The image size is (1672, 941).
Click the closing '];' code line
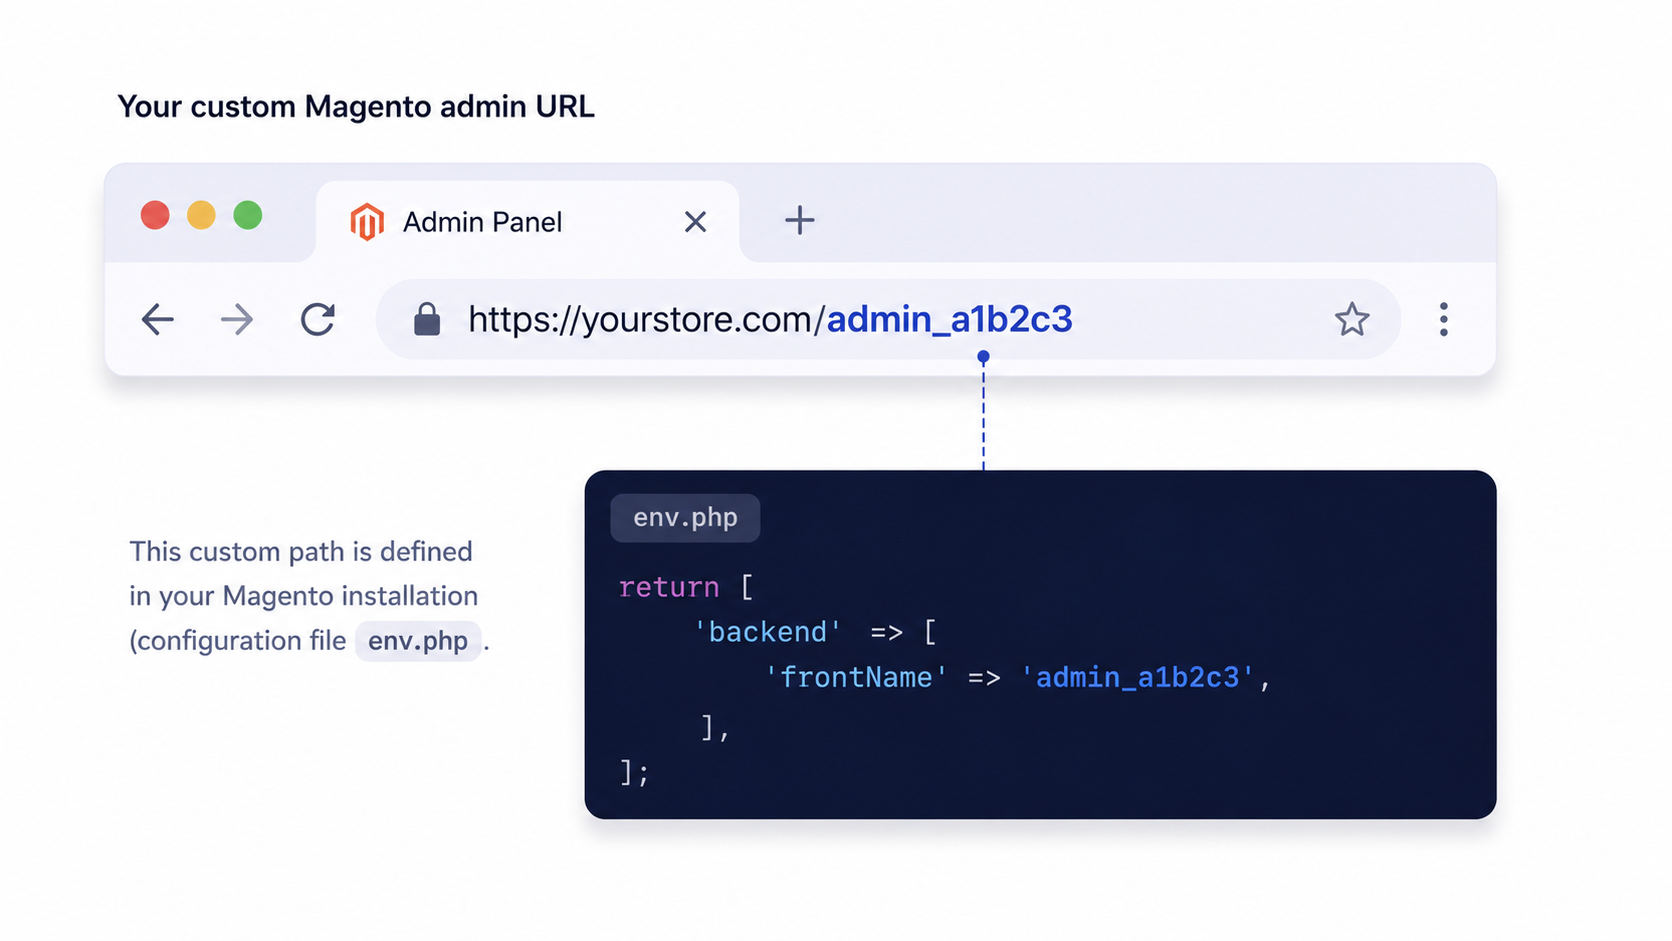(x=634, y=772)
